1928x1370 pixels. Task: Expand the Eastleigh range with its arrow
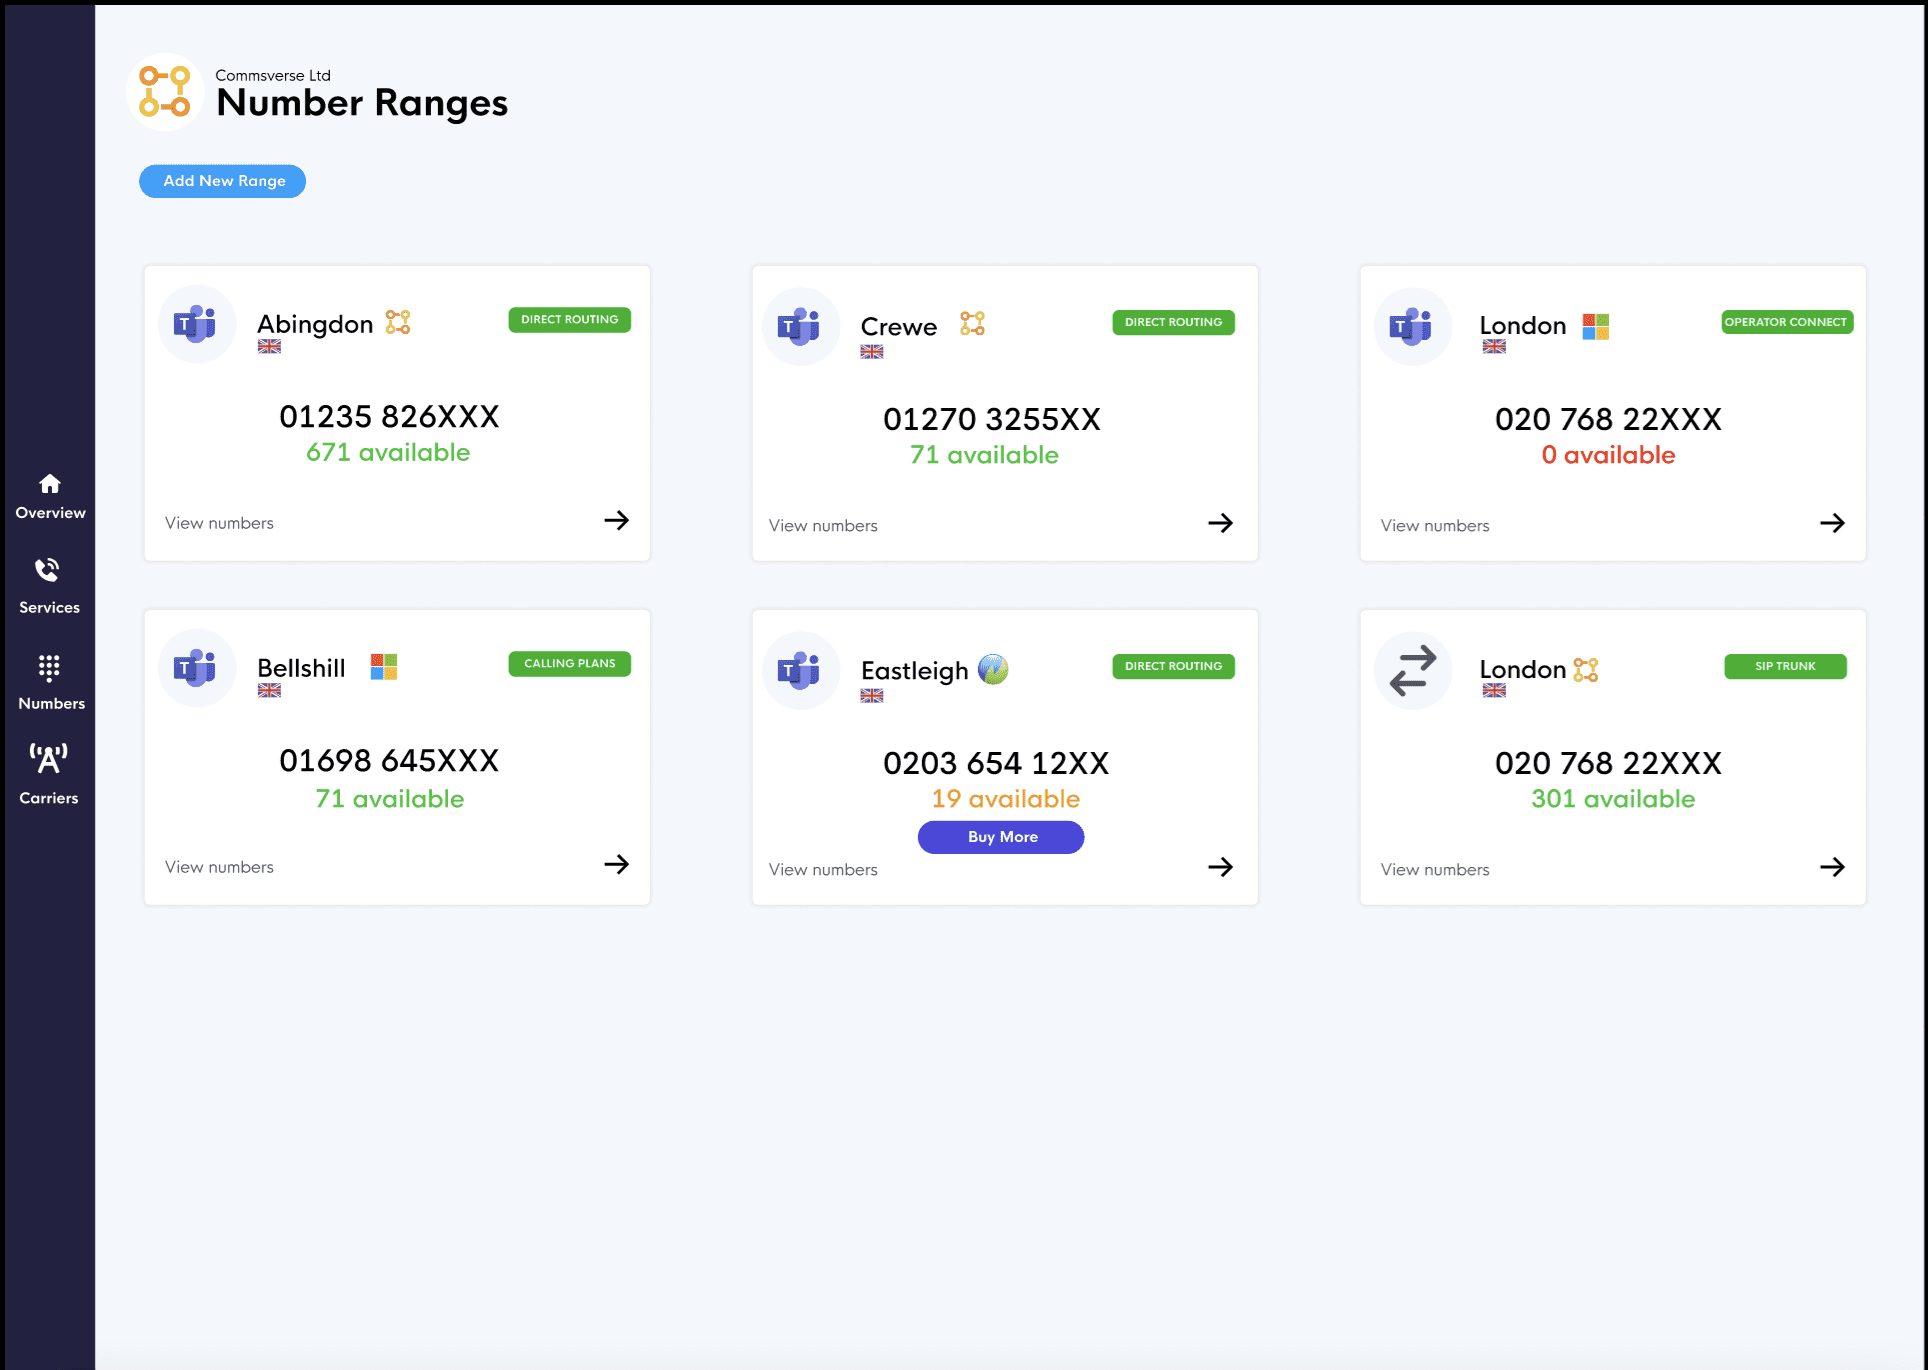pos(1221,867)
